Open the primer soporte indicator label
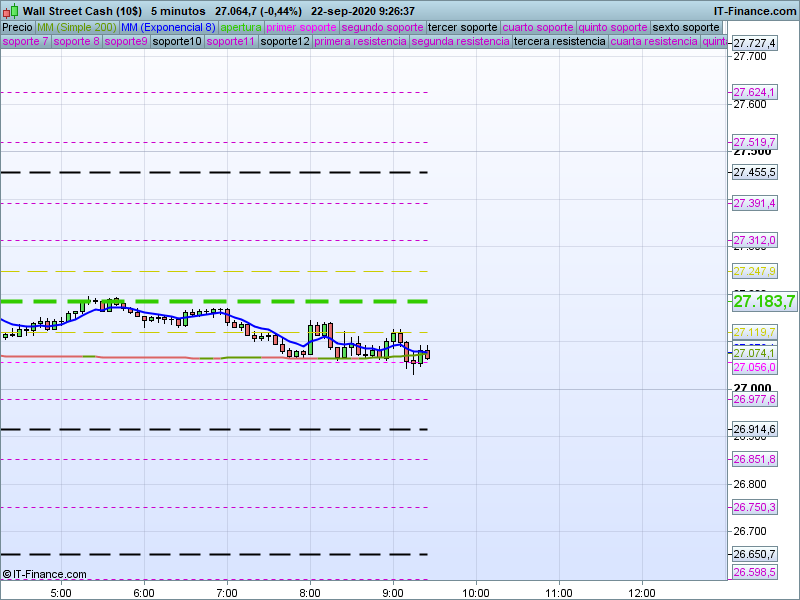Image resolution: width=800 pixels, height=600 pixels. [301, 27]
